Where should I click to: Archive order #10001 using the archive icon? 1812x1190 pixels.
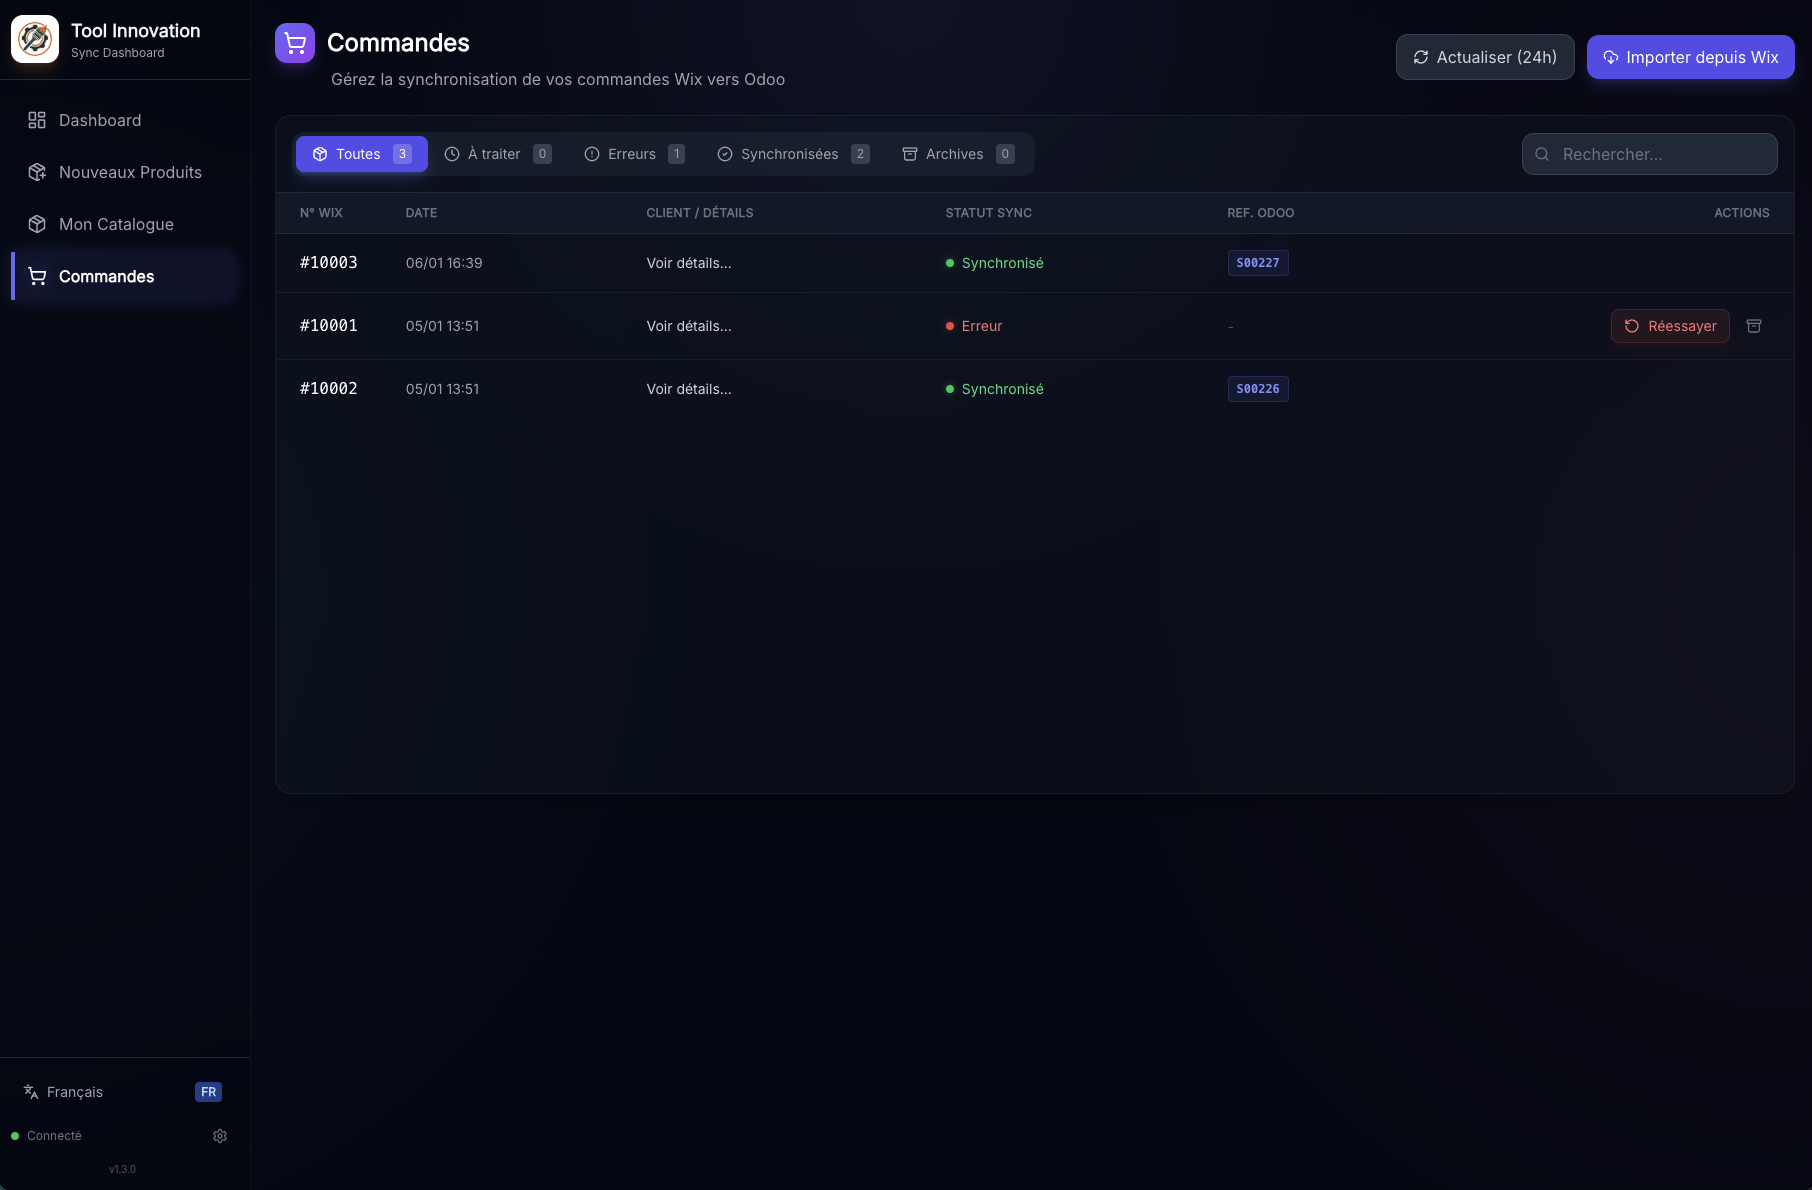[1755, 326]
